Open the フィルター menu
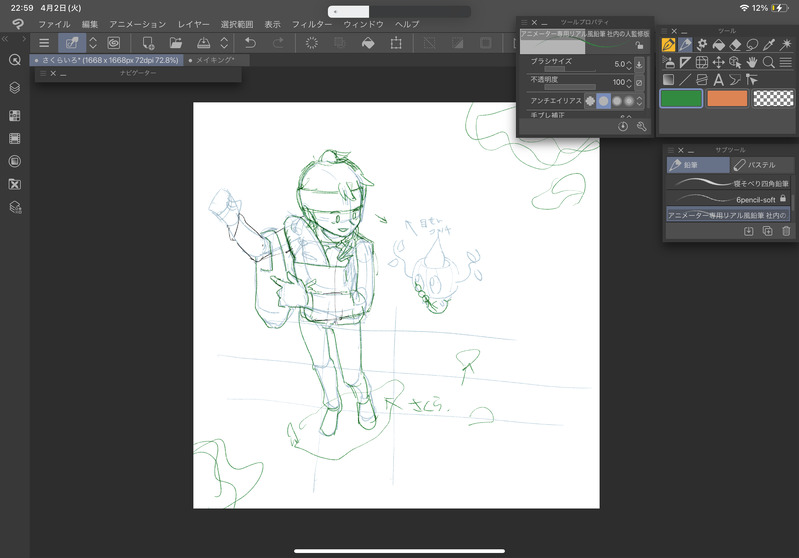Screen dimensions: 799x558 (x=312, y=23)
